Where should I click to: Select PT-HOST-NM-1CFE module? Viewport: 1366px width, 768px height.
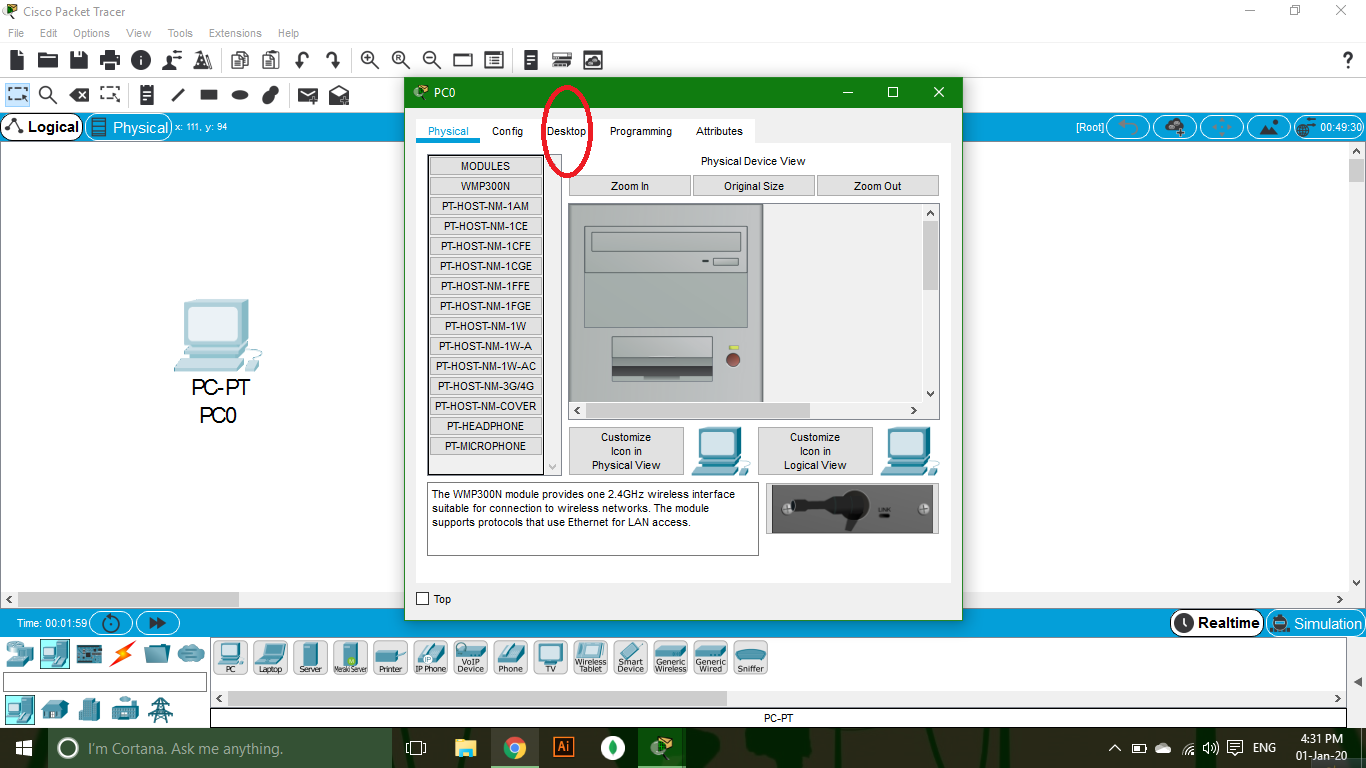(485, 246)
